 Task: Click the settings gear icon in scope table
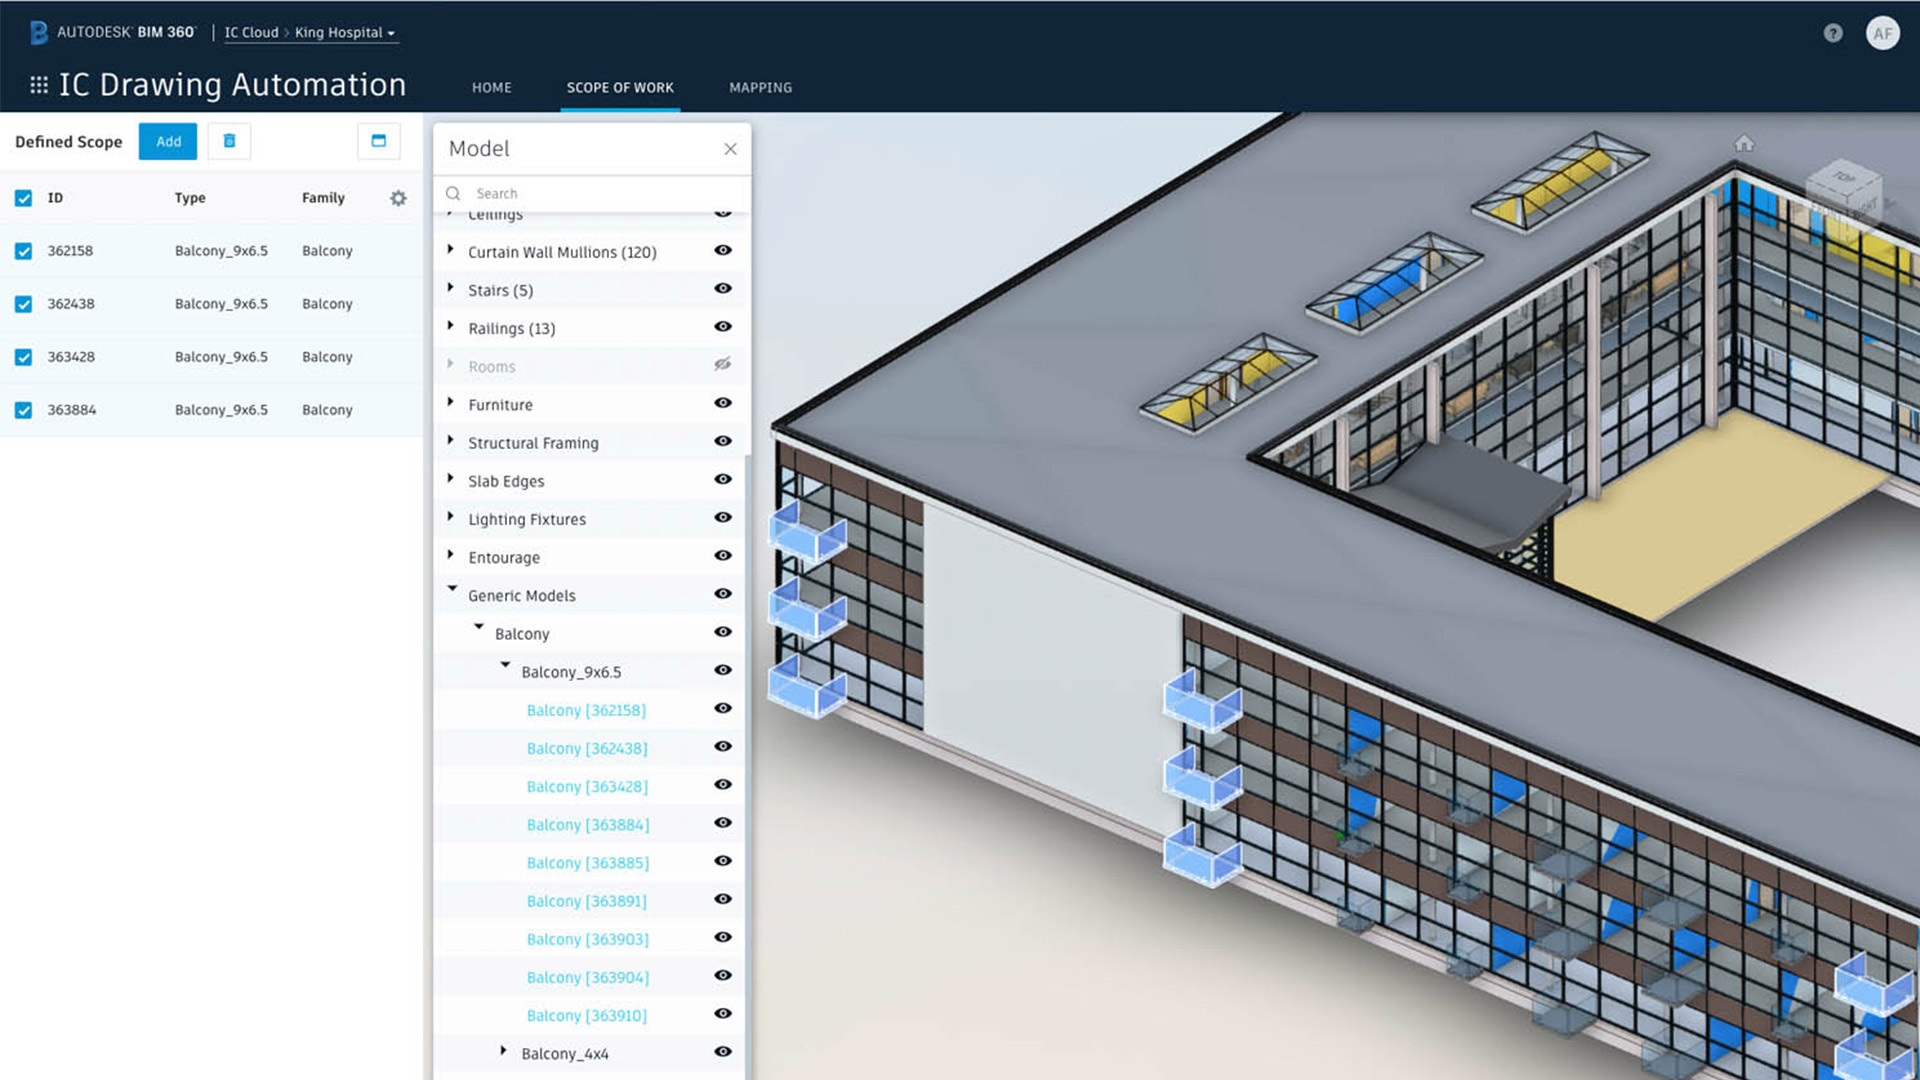click(398, 198)
